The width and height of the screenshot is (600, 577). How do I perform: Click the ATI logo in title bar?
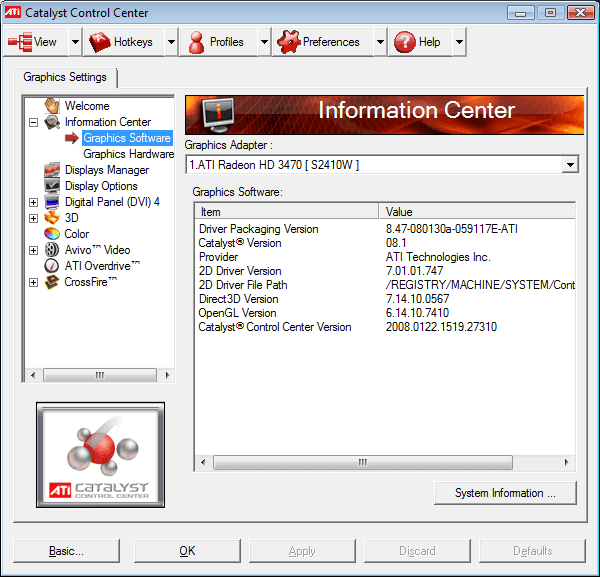[13, 12]
